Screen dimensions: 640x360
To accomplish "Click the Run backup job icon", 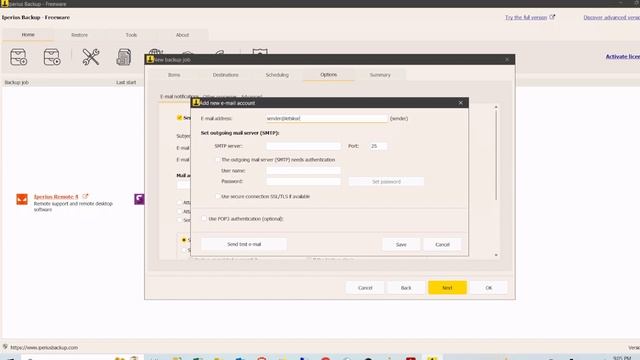I will tap(52, 57).
